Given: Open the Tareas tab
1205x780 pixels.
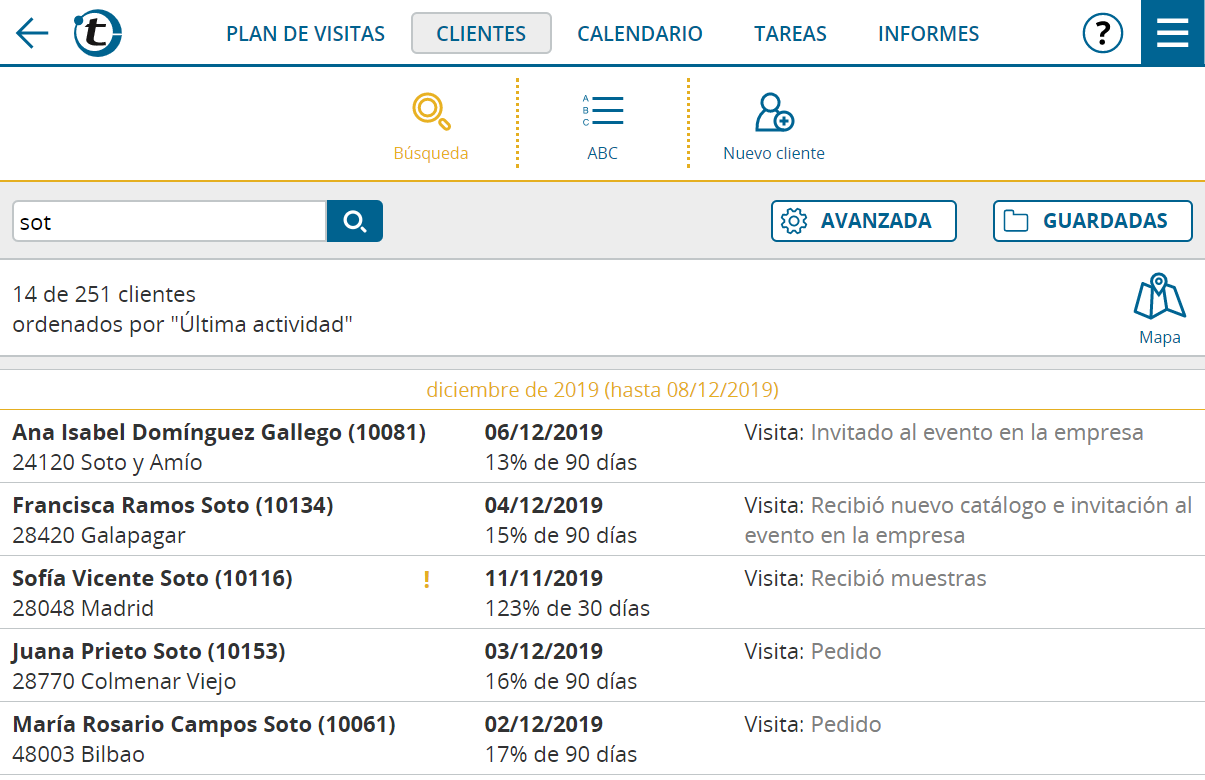Looking at the screenshot, I should 790,33.
